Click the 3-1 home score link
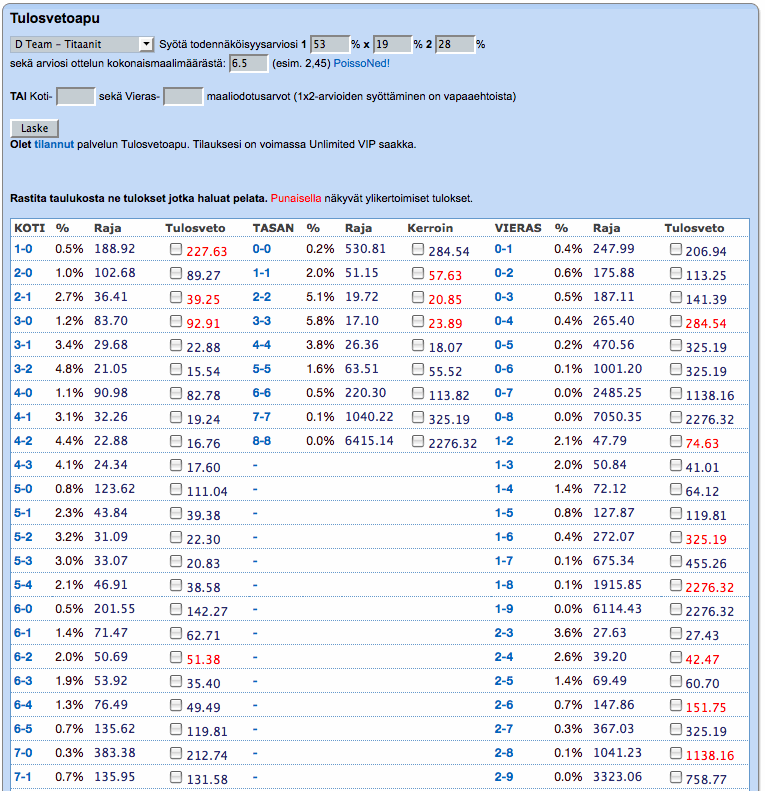This screenshot has width=765, height=791. tap(23, 345)
